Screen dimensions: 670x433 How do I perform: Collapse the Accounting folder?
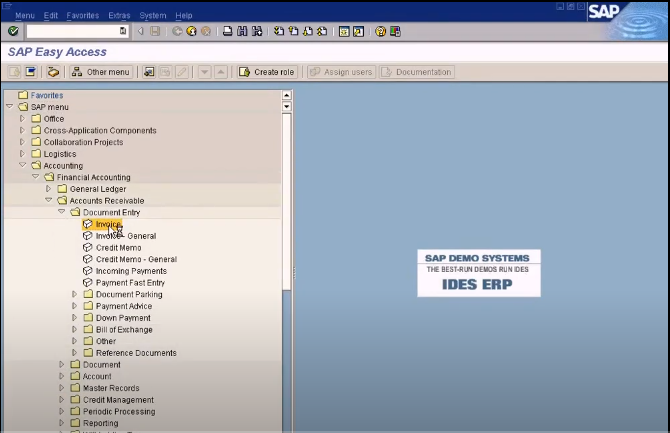(x=23, y=165)
